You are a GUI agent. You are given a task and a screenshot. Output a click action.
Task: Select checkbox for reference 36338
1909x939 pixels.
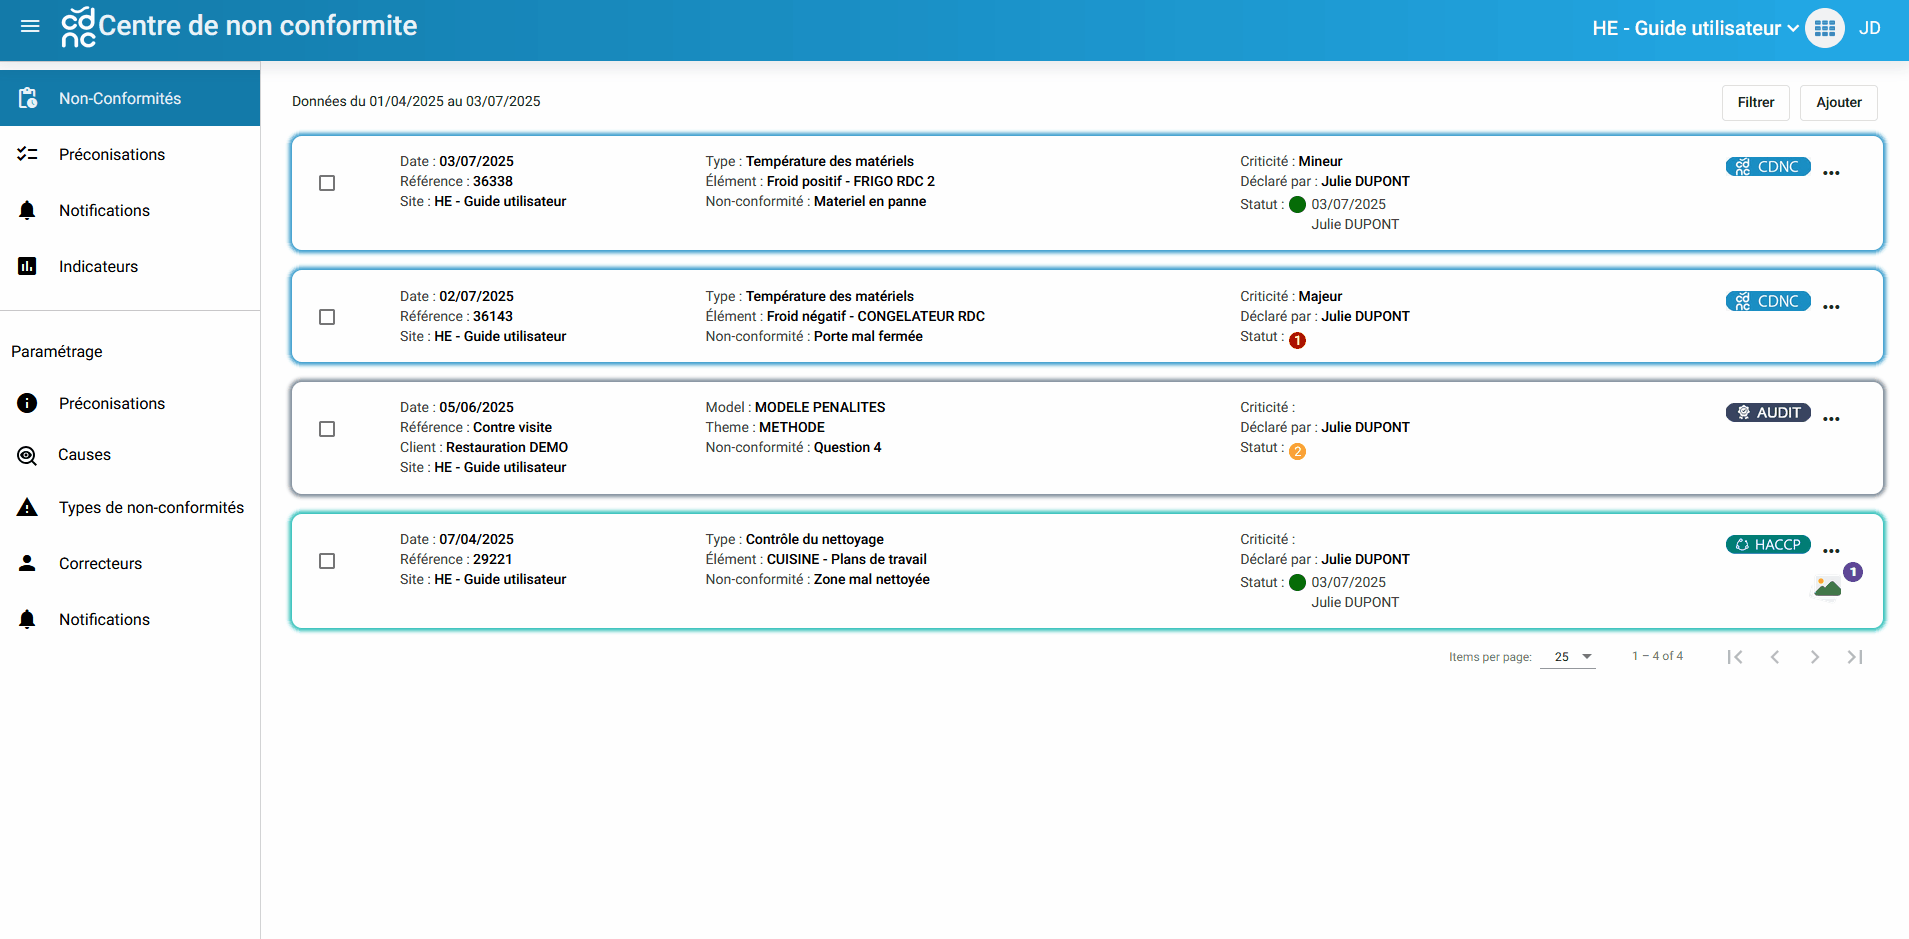[x=327, y=183]
